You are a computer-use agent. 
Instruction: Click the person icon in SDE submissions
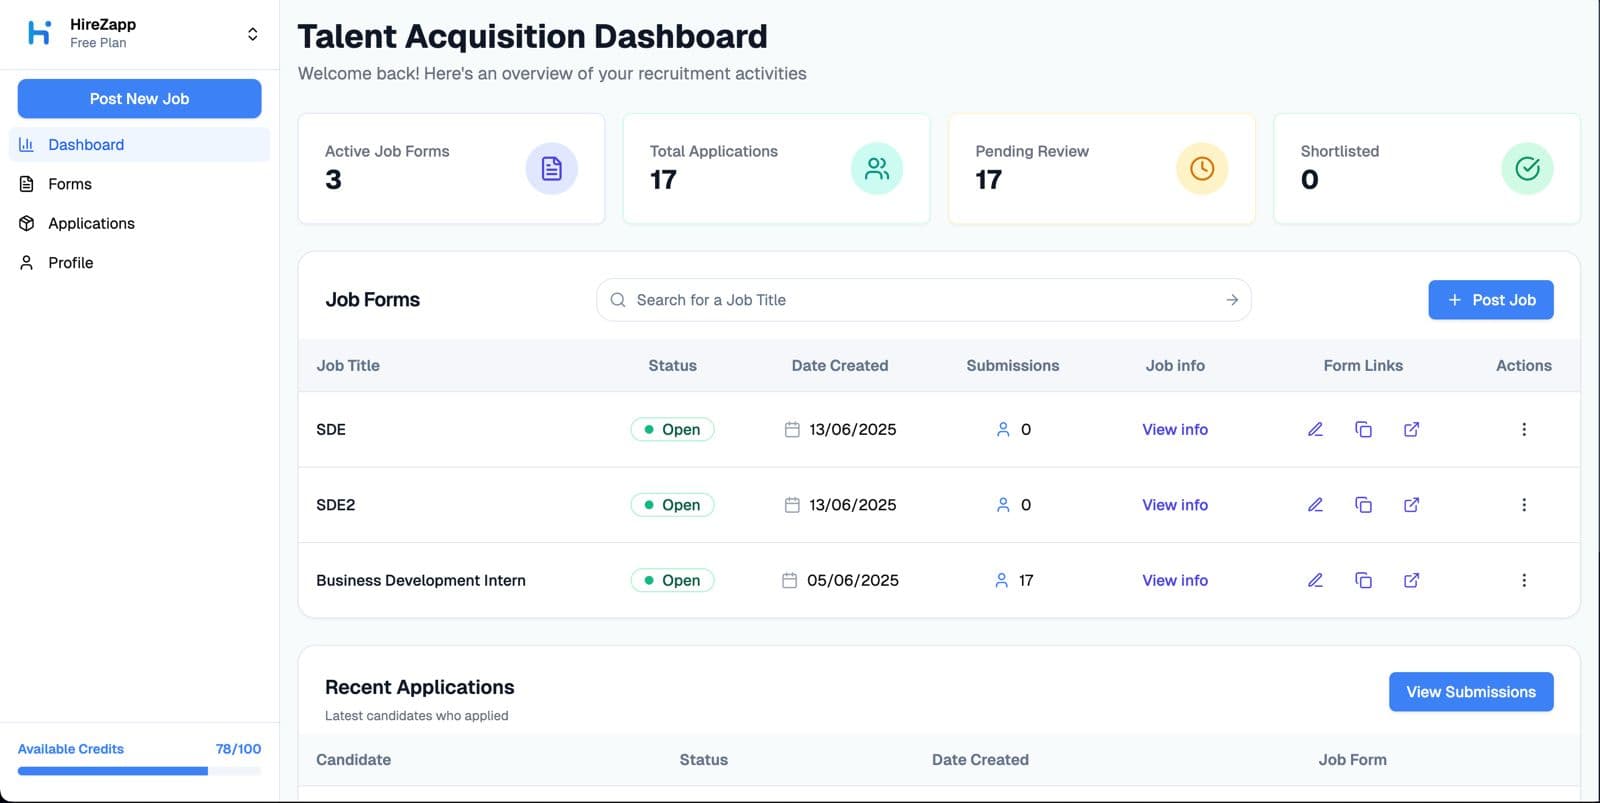tap(1003, 429)
